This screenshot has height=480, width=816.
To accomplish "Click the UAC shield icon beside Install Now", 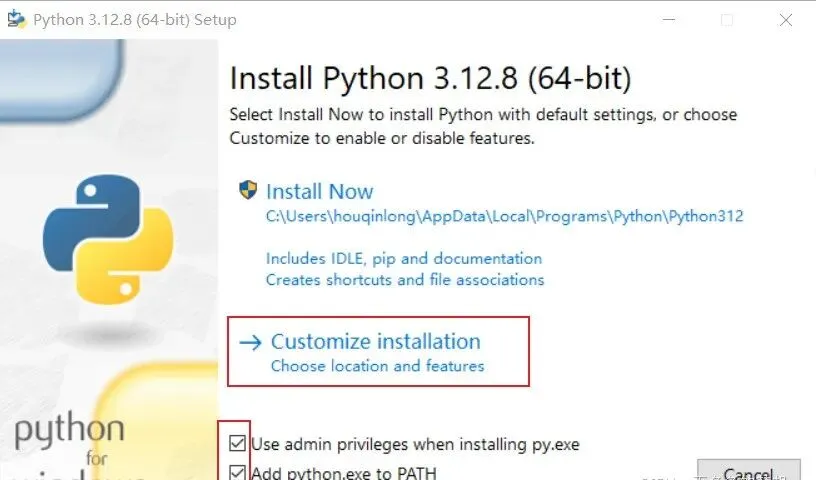I will point(248,190).
